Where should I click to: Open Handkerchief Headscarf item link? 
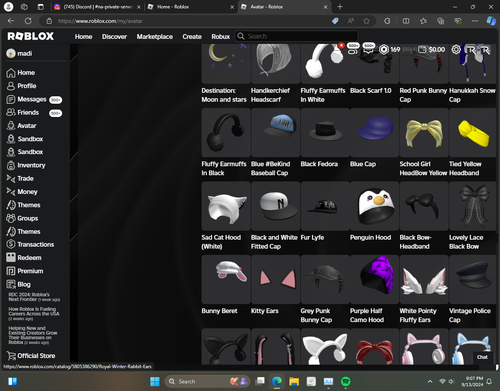tap(270, 95)
